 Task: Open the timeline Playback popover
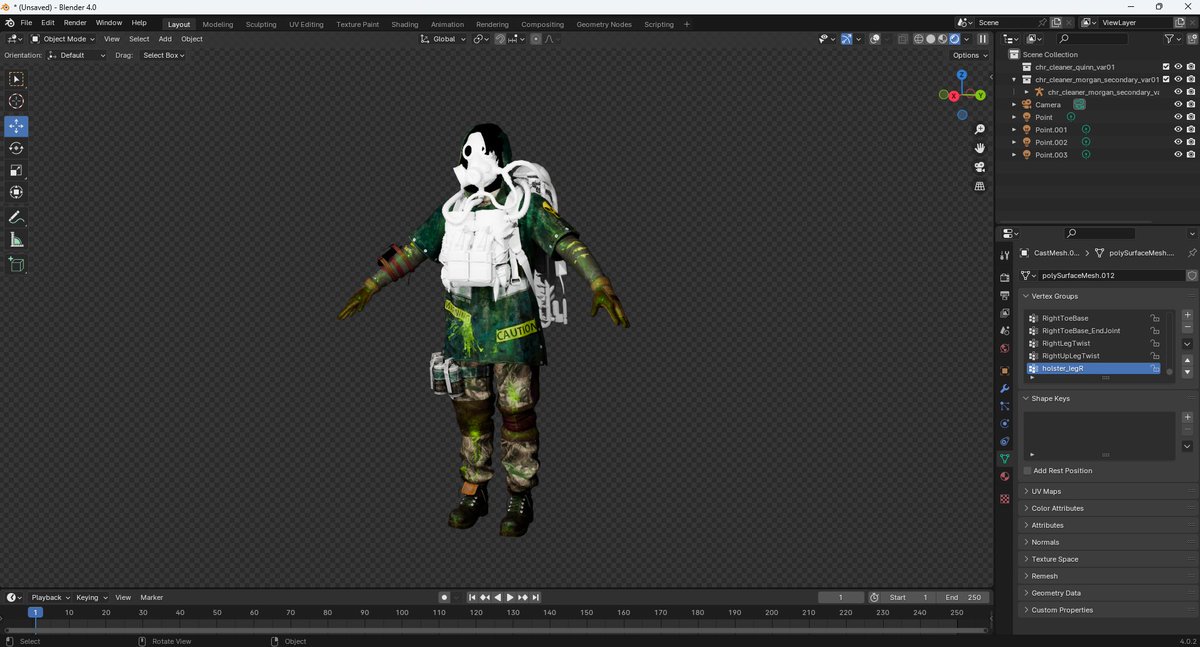coord(50,597)
